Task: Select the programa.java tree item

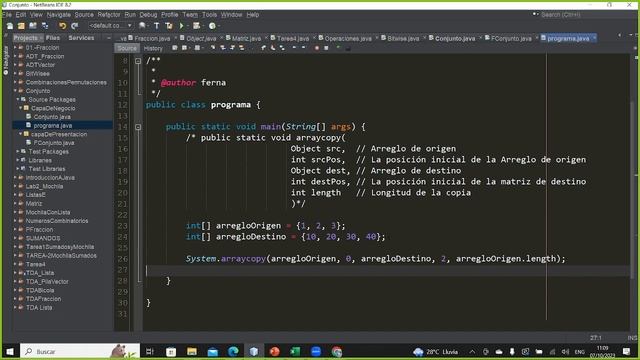Action: click(53, 126)
